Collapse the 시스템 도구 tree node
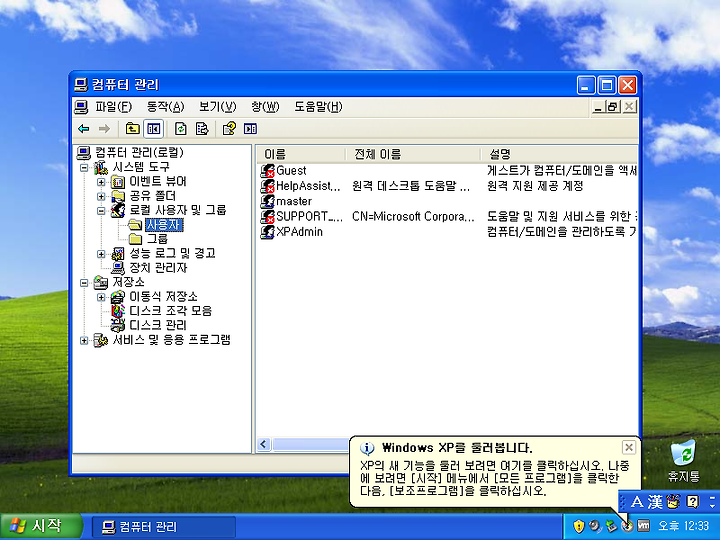Viewport: 720px width, 540px height. pyautogui.click(x=84, y=168)
